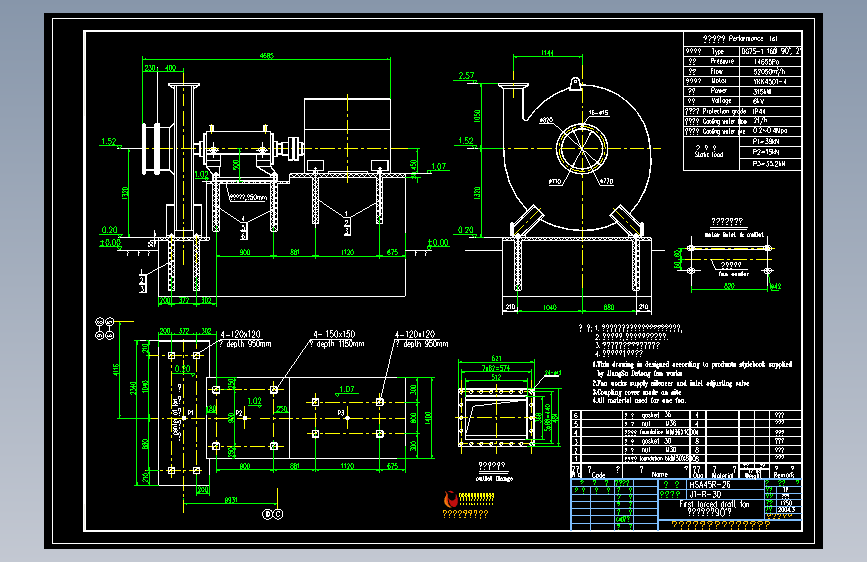867x562 pixels.
Task: Click the IP44 value cell
Action: [759, 111]
